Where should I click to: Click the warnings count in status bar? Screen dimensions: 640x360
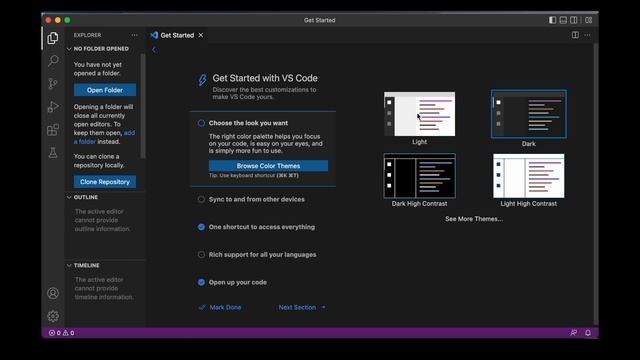[x=69, y=333]
